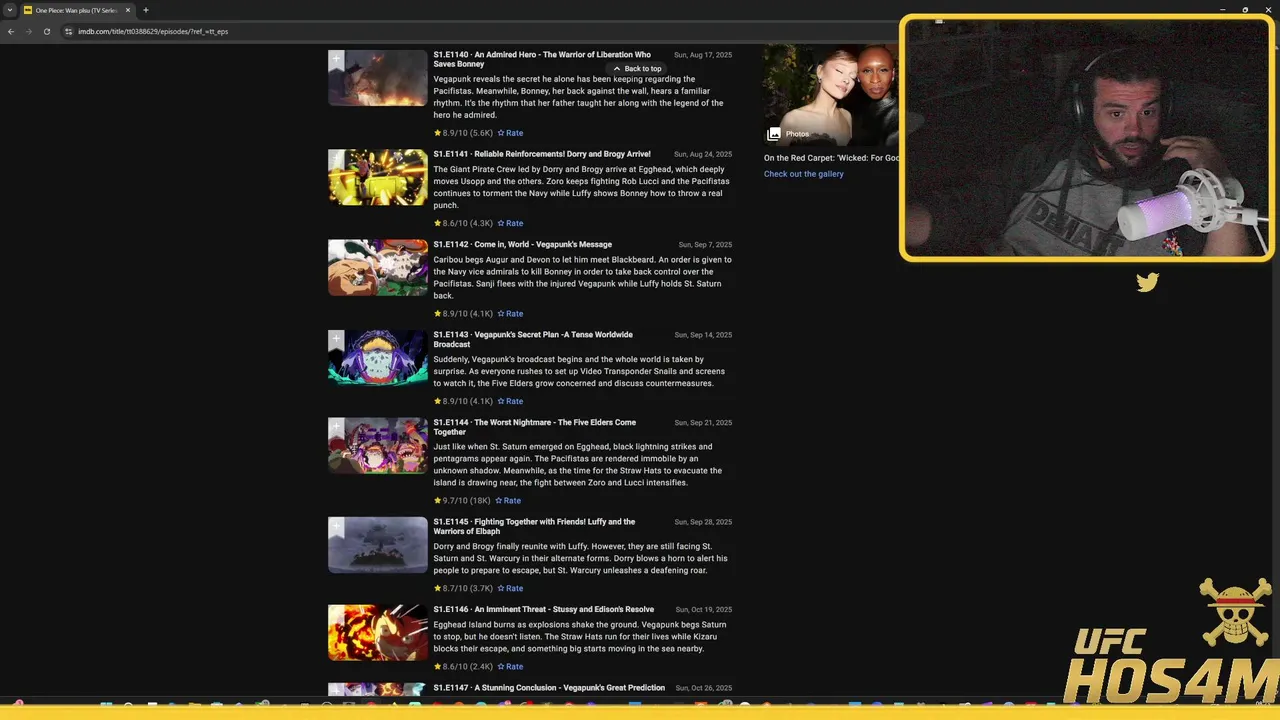Image resolution: width=1280 pixels, height=720 pixels.
Task: Open the E1145 episode thumbnail image
Action: point(378,544)
